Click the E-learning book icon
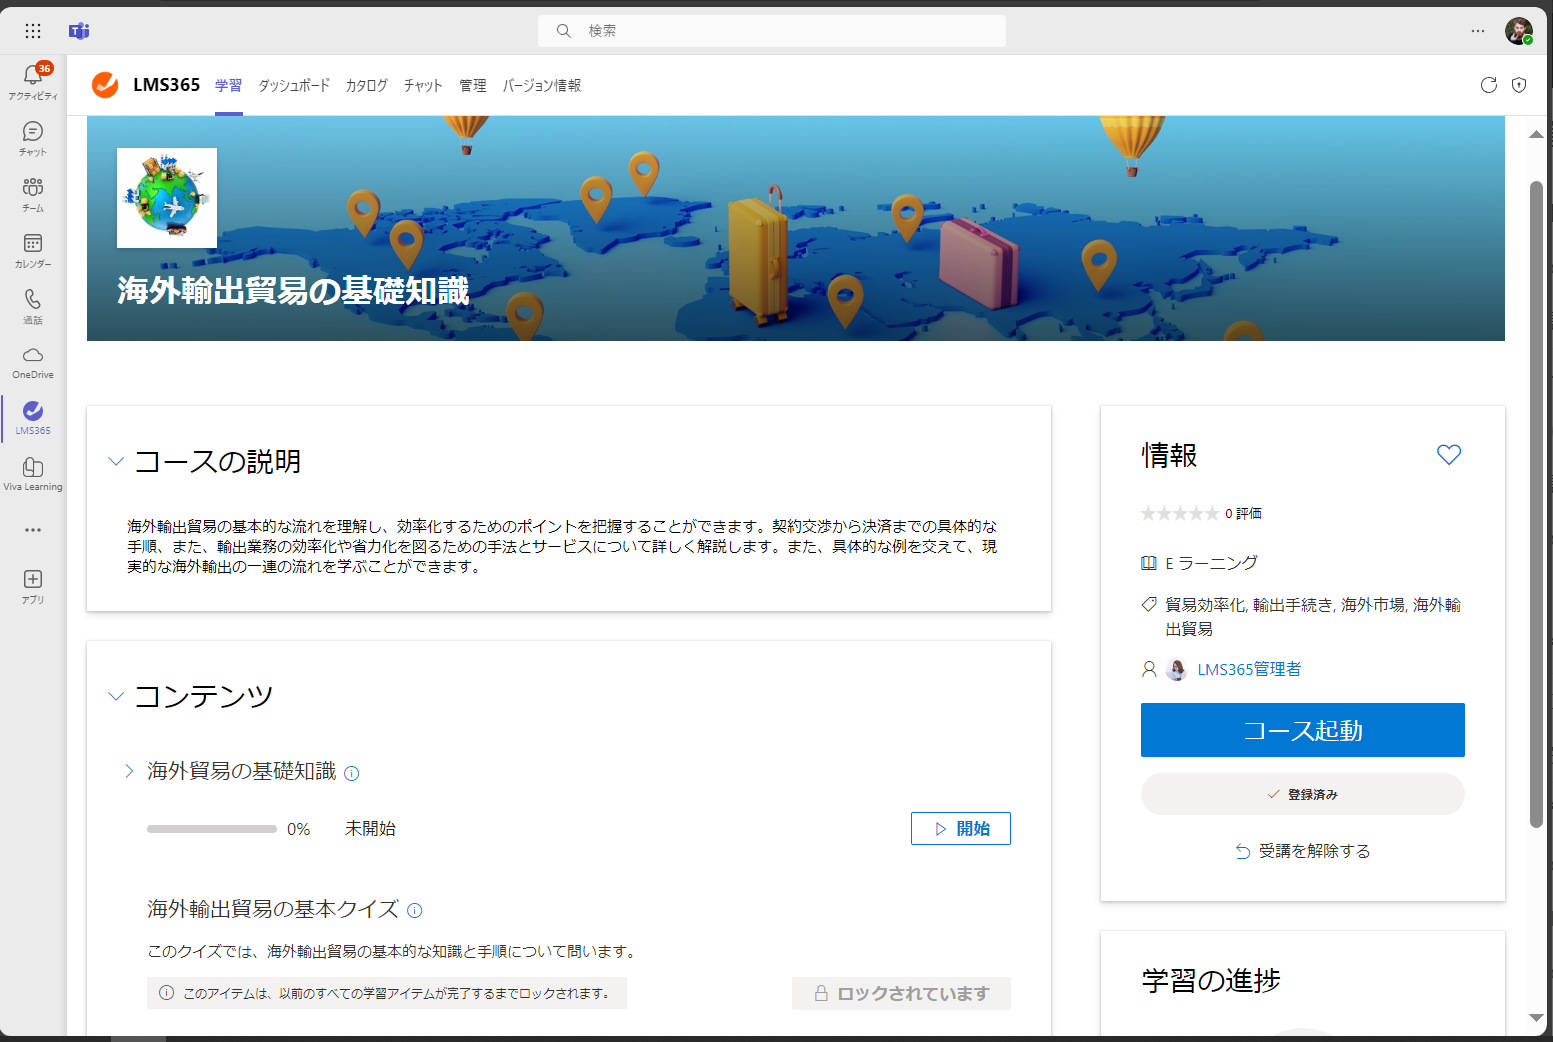 coord(1149,563)
